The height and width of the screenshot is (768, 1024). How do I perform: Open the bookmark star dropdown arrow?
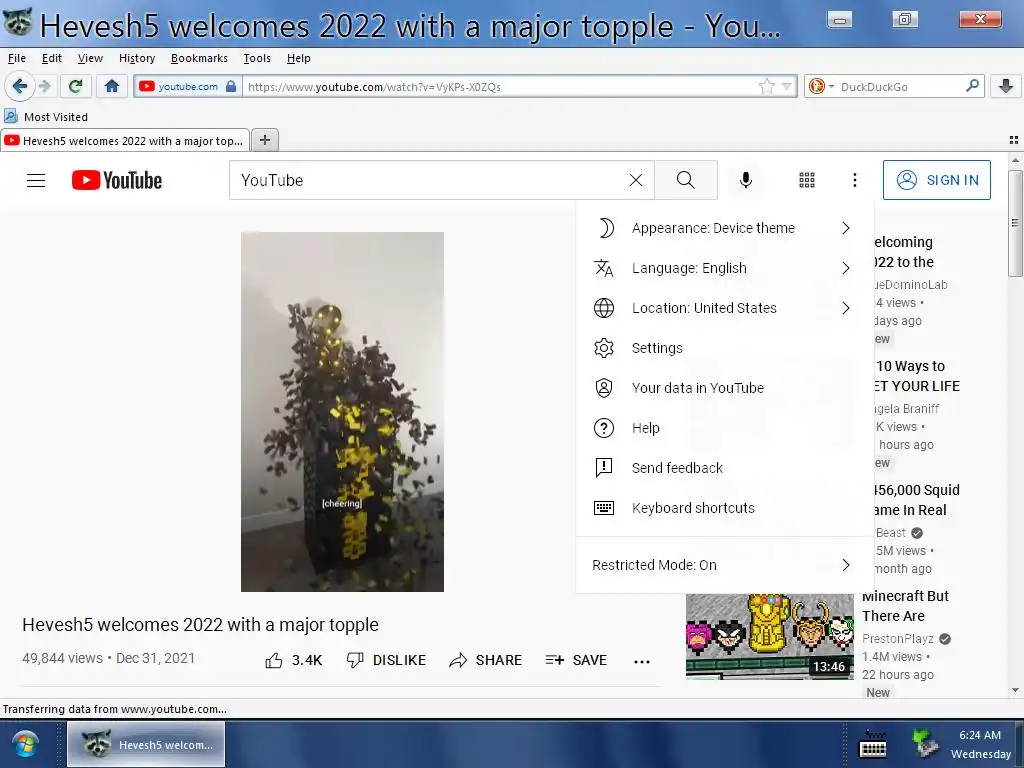click(x=786, y=86)
